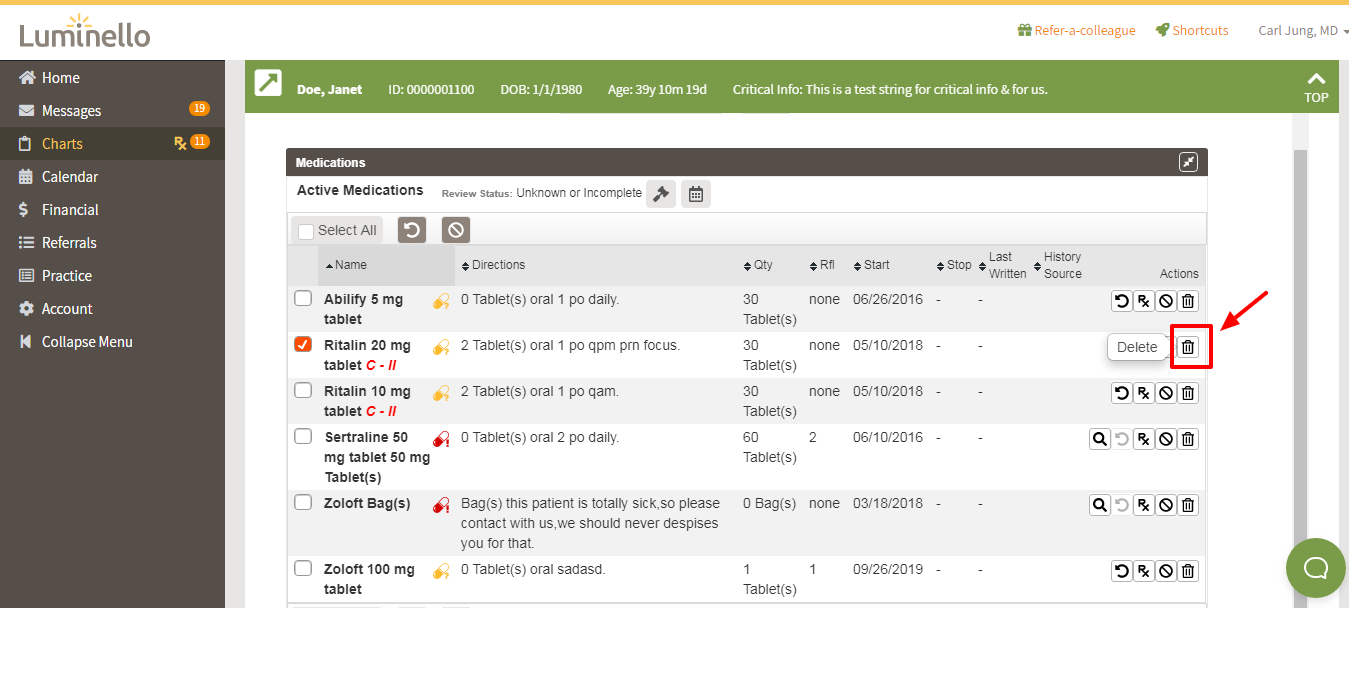Click the discontinue icon for Zoloft 100 mg

[x=1166, y=571]
